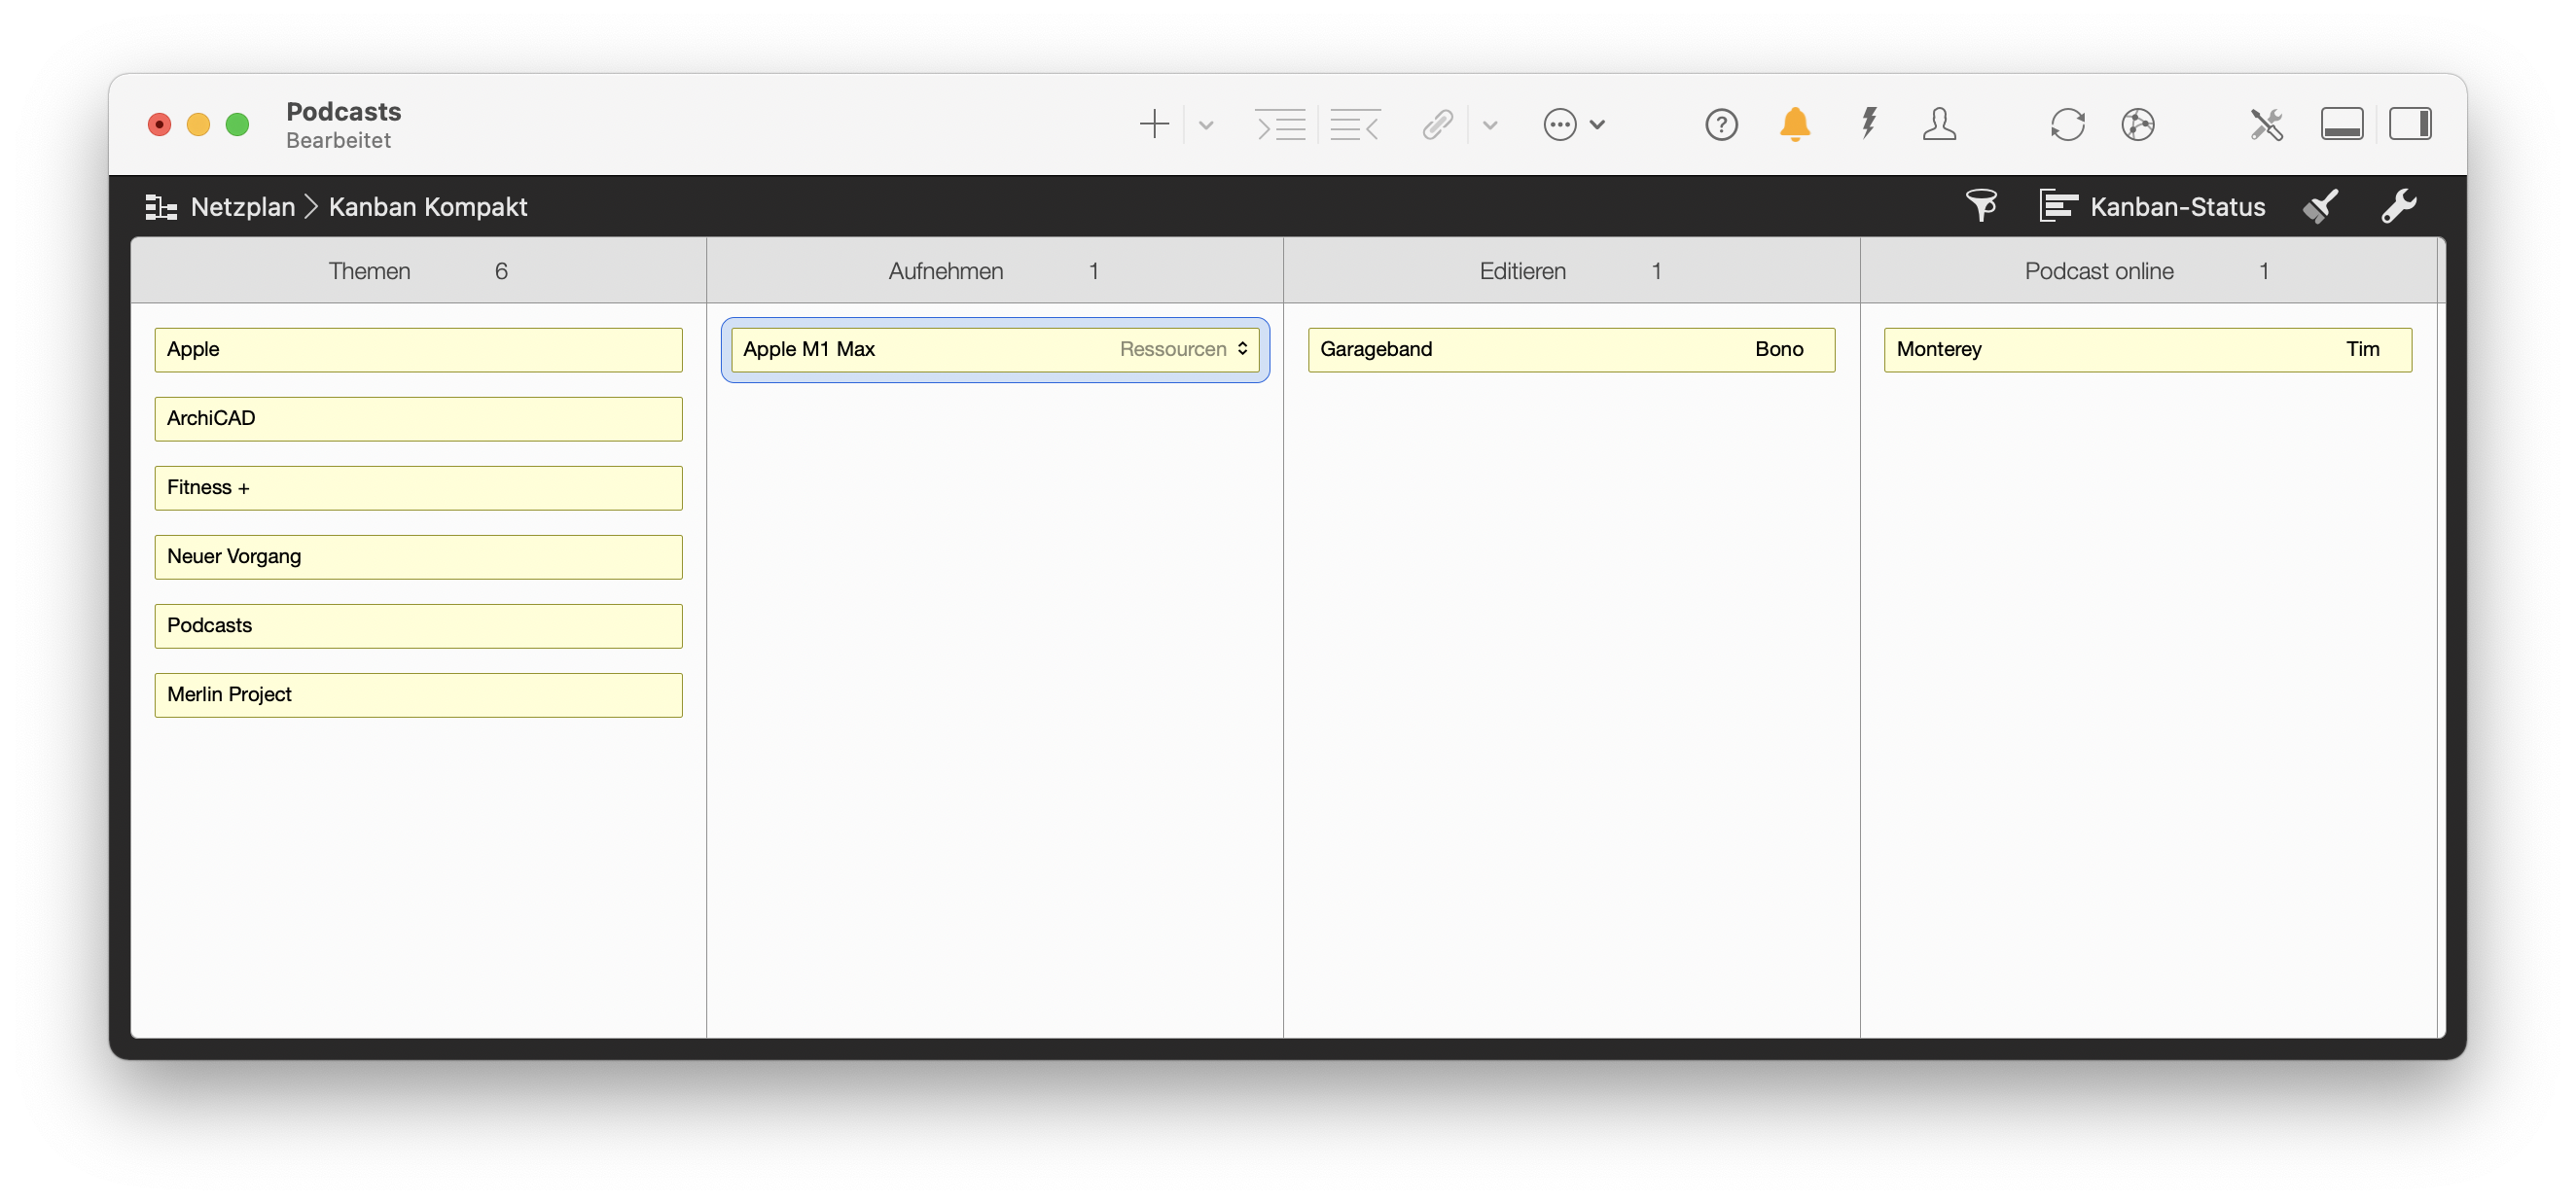Click the notification bell icon
This screenshot has width=2576, height=1204.
click(x=1794, y=124)
